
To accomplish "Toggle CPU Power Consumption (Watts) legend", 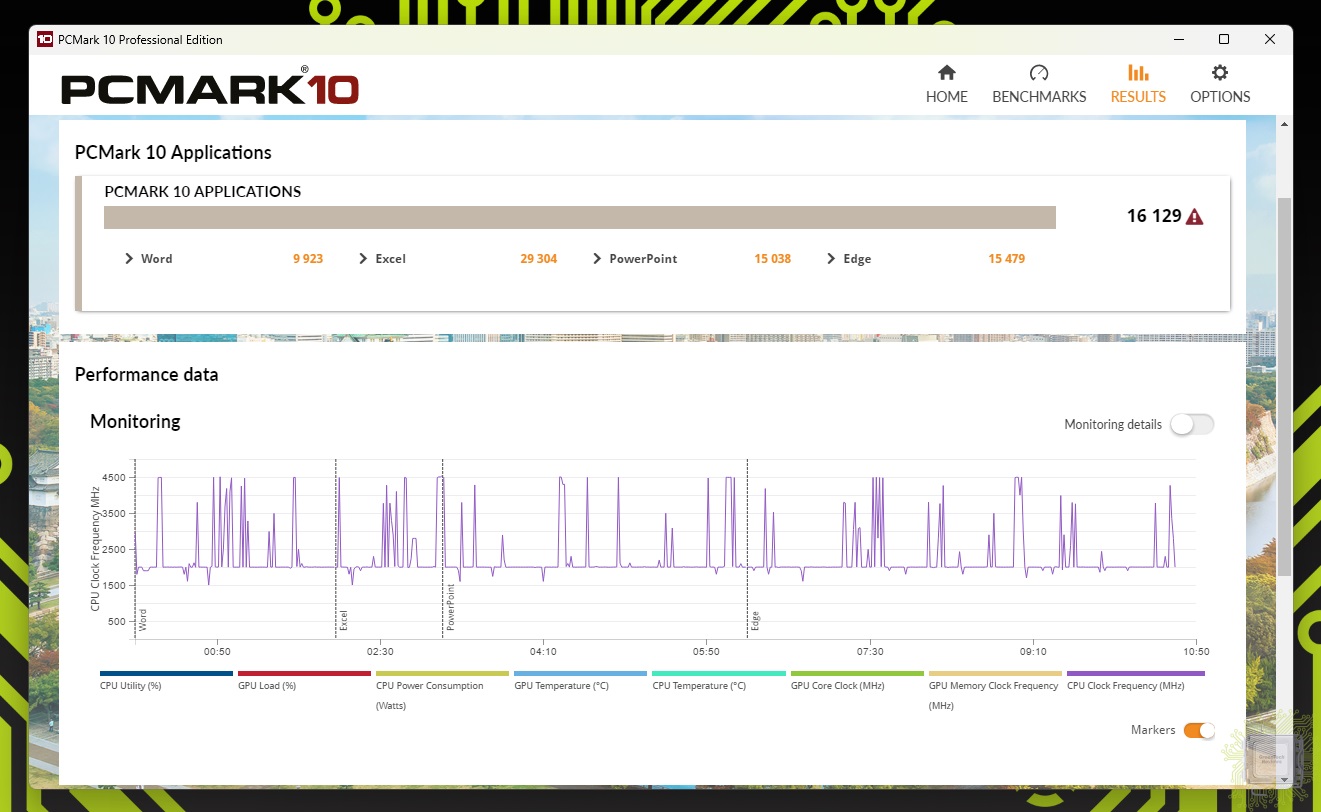I will (442, 690).
